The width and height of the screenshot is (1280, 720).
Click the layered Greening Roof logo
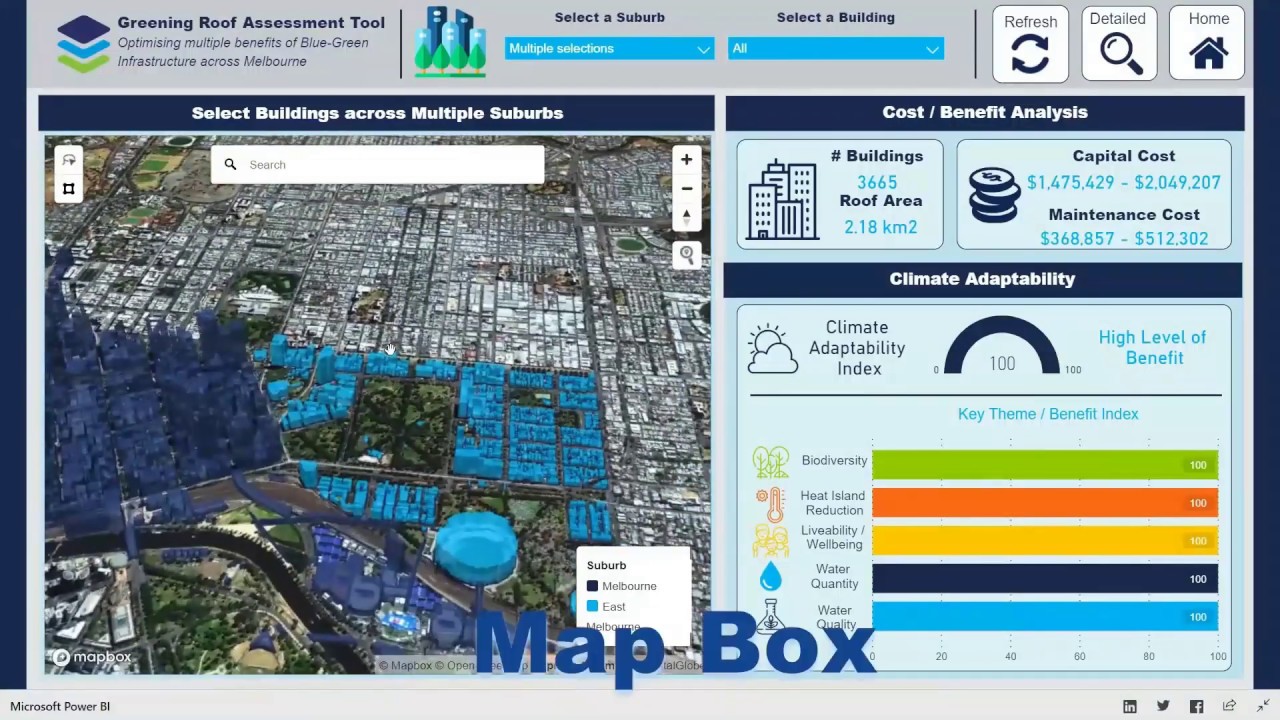coord(83,44)
